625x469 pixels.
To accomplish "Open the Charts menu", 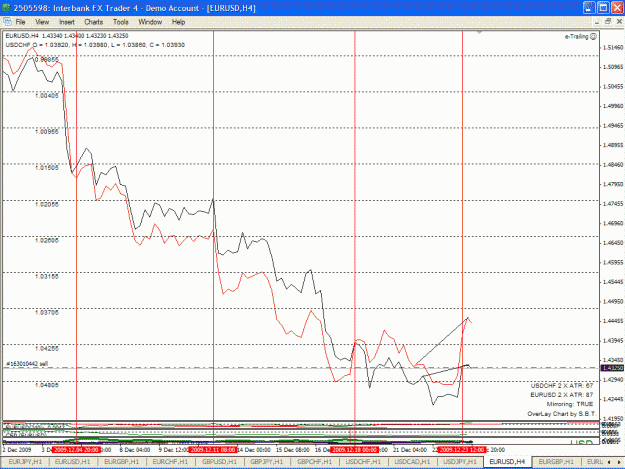I will point(93,22).
